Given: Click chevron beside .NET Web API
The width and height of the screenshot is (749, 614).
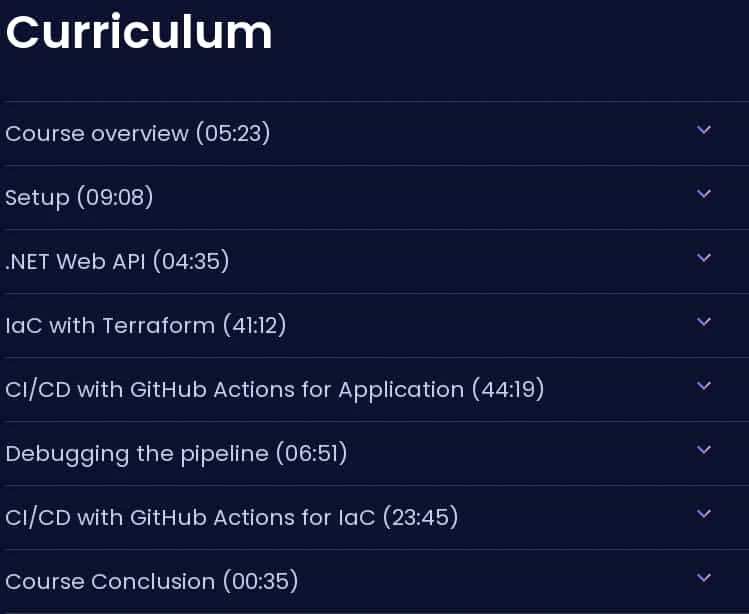Looking at the screenshot, I should pos(704,258).
